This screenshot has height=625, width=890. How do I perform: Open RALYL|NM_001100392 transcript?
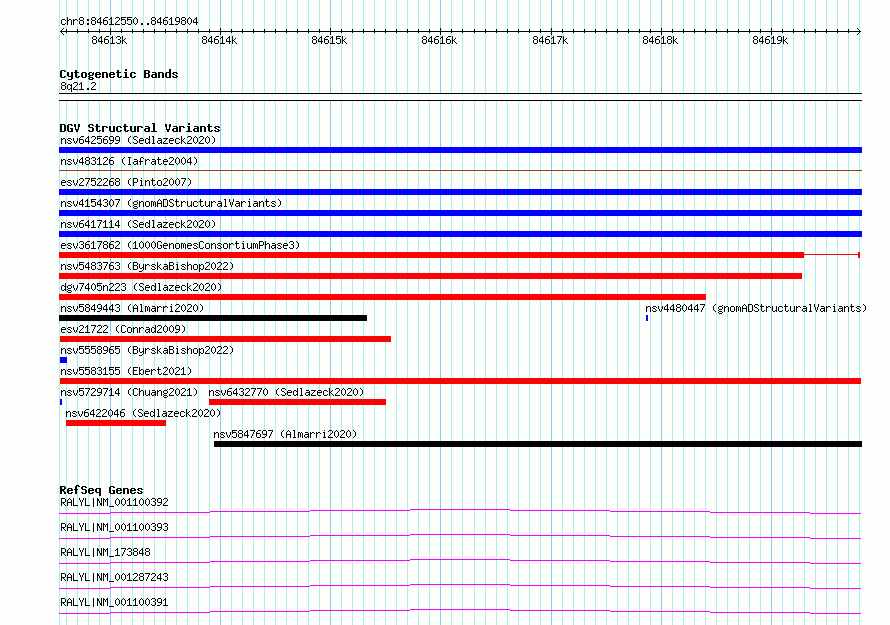pos(114,502)
